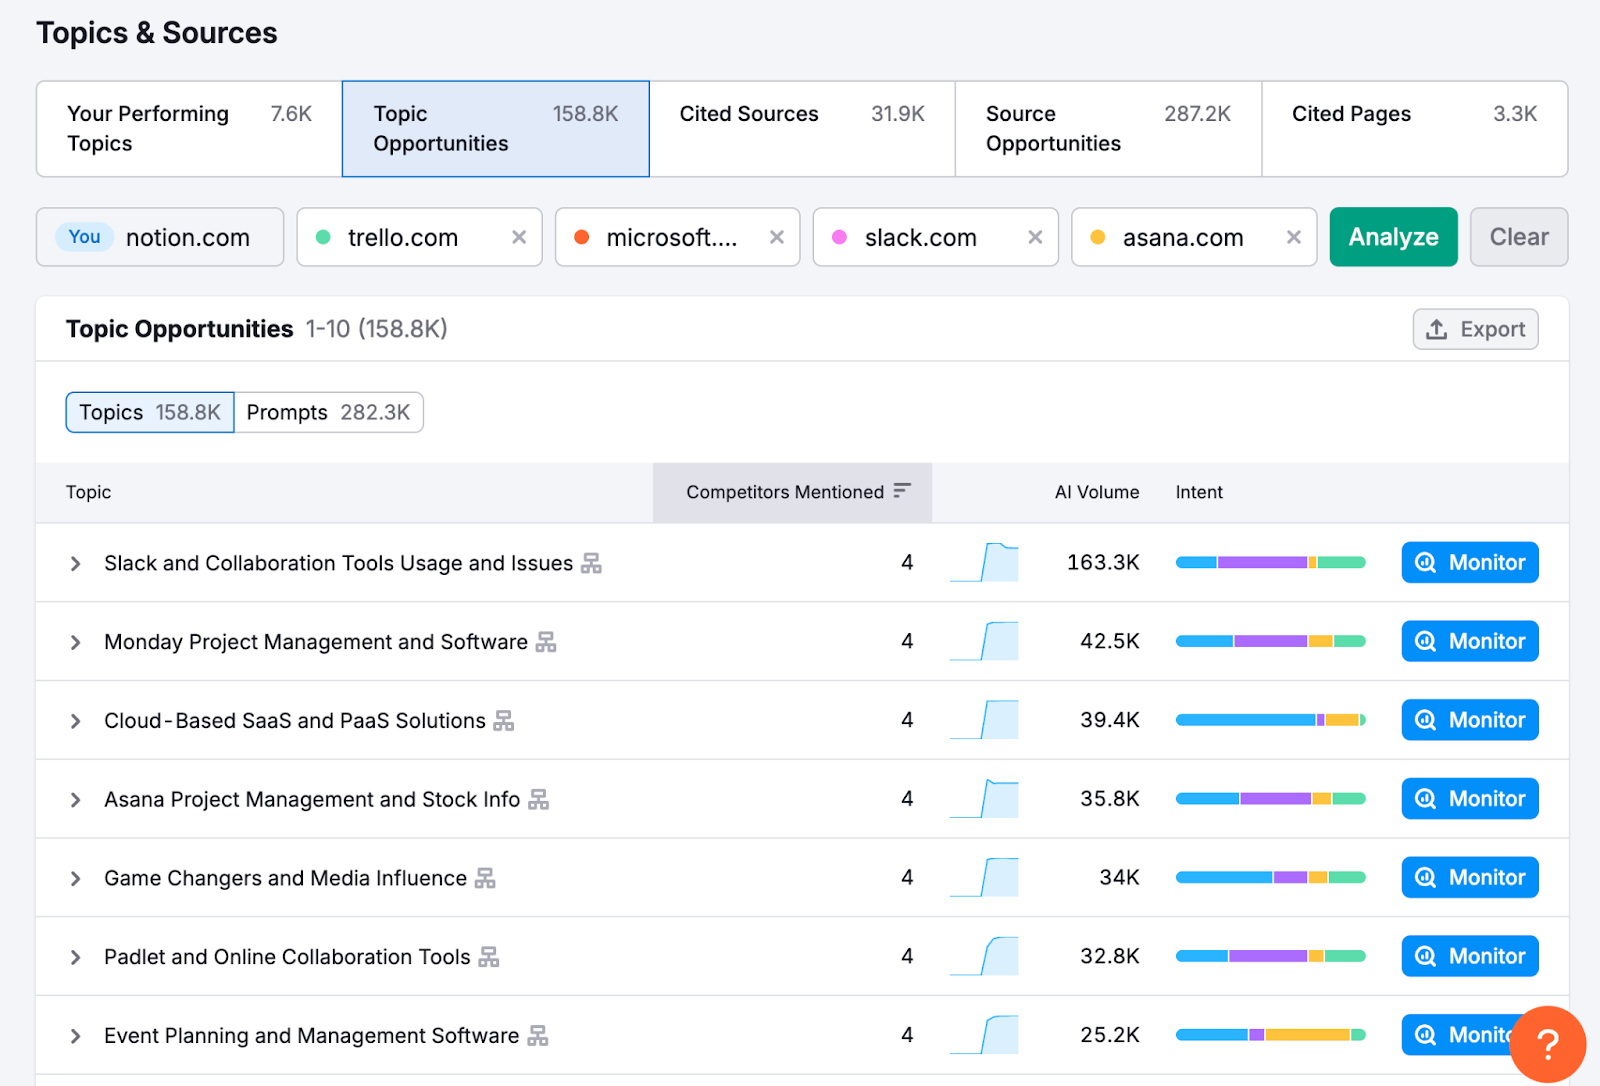This screenshot has height=1086, width=1600.
Task: Expand the Monday Project Management and Software row
Action: [75, 641]
